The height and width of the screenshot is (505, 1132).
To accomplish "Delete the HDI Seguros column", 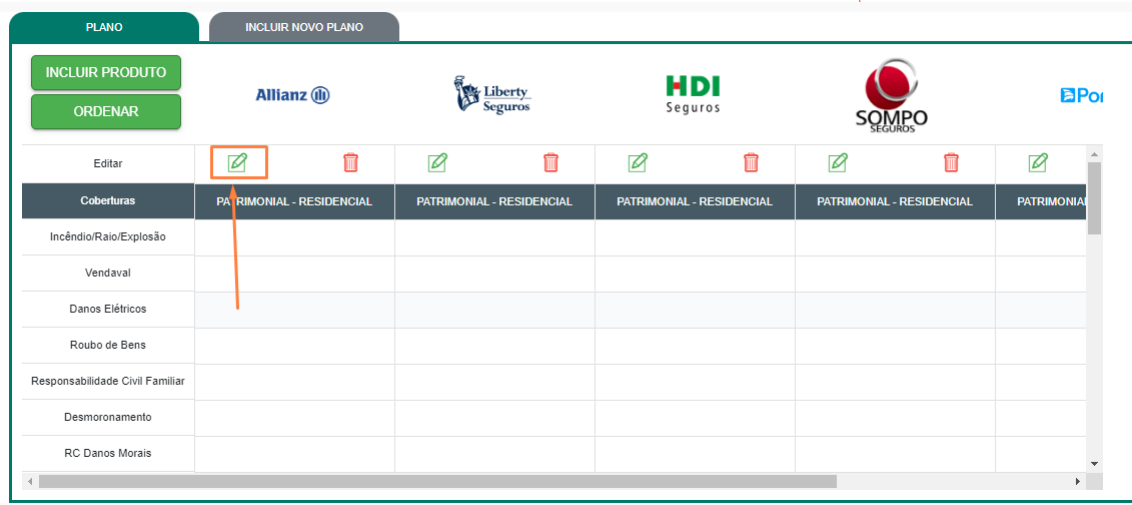I will (751, 162).
